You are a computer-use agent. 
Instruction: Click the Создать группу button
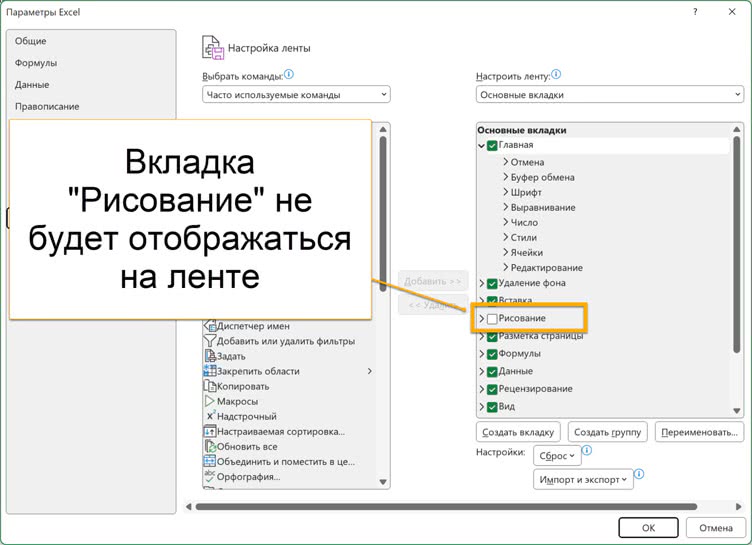(608, 432)
